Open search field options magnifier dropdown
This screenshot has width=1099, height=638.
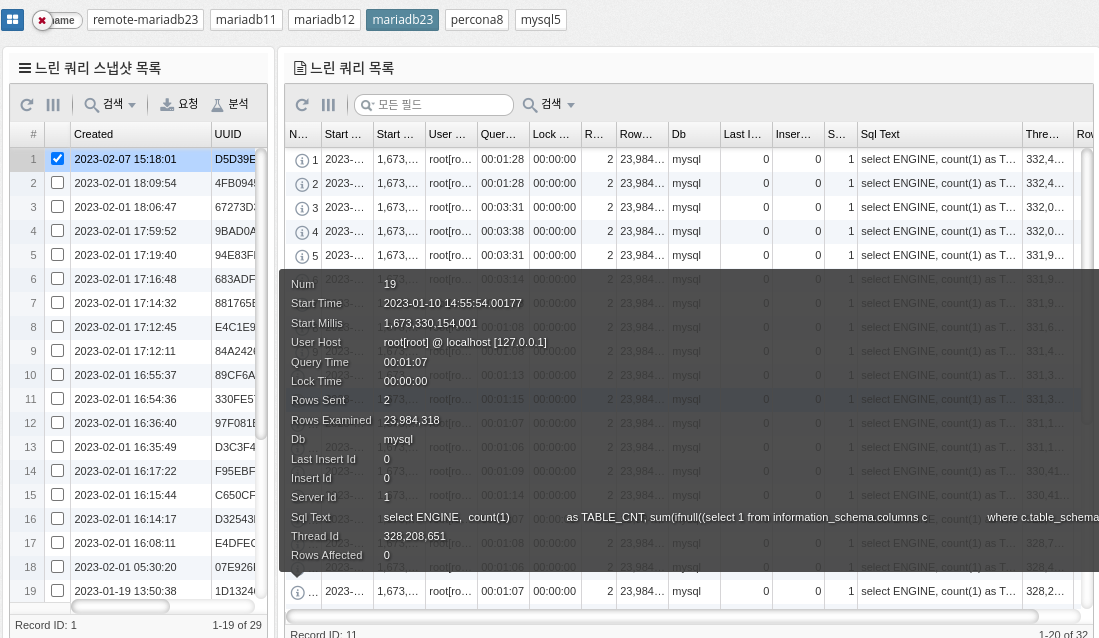pyautogui.click(x=367, y=105)
